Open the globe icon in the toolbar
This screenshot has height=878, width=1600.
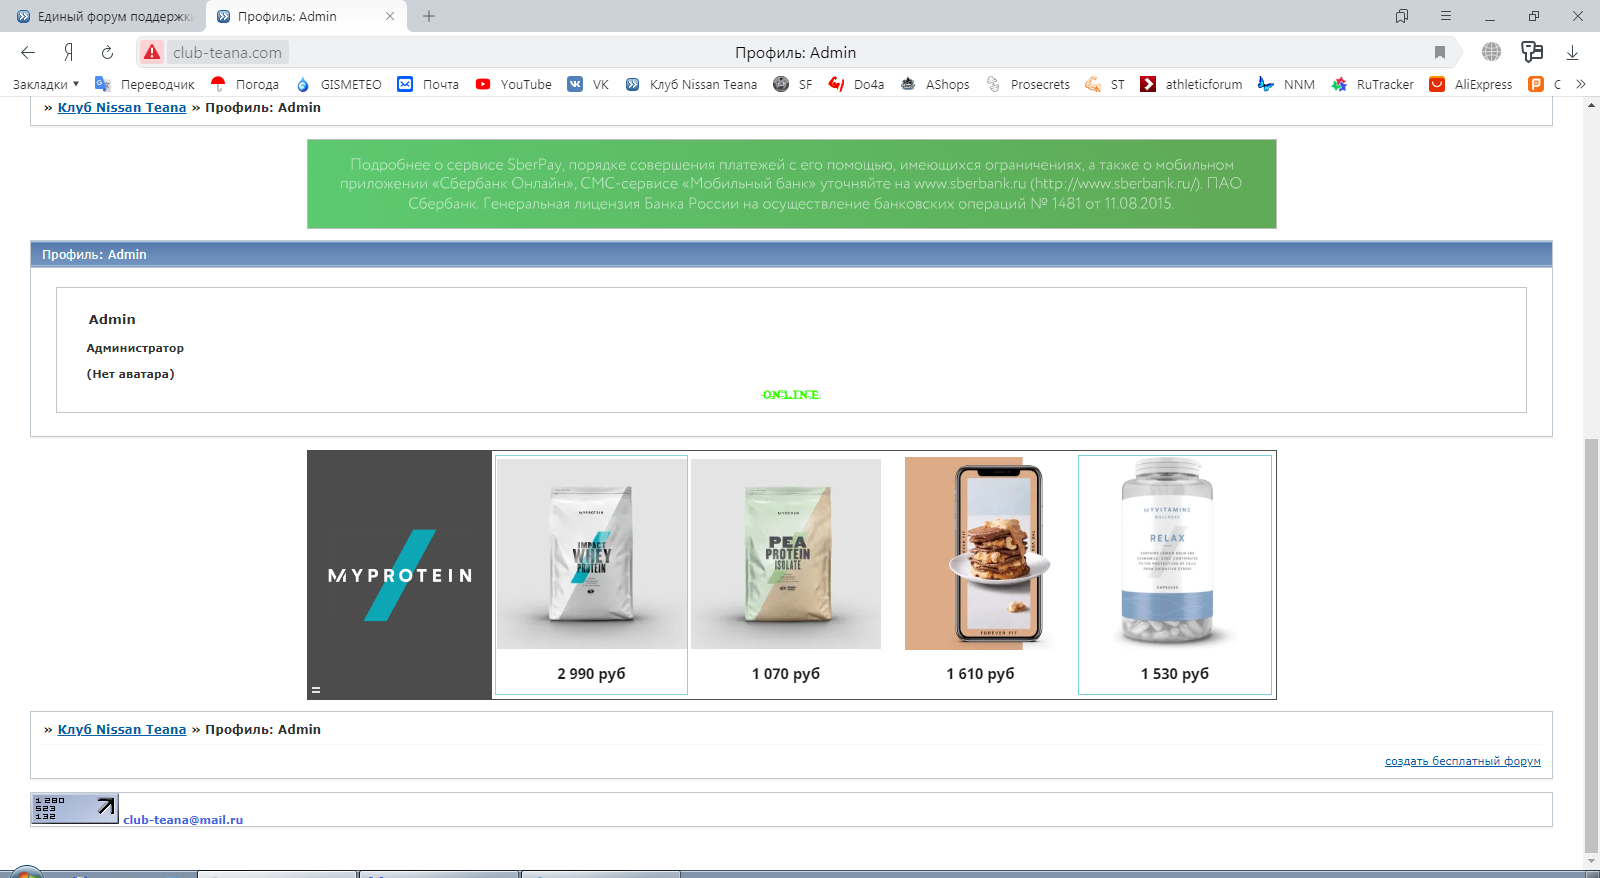click(x=1491, y=52)
